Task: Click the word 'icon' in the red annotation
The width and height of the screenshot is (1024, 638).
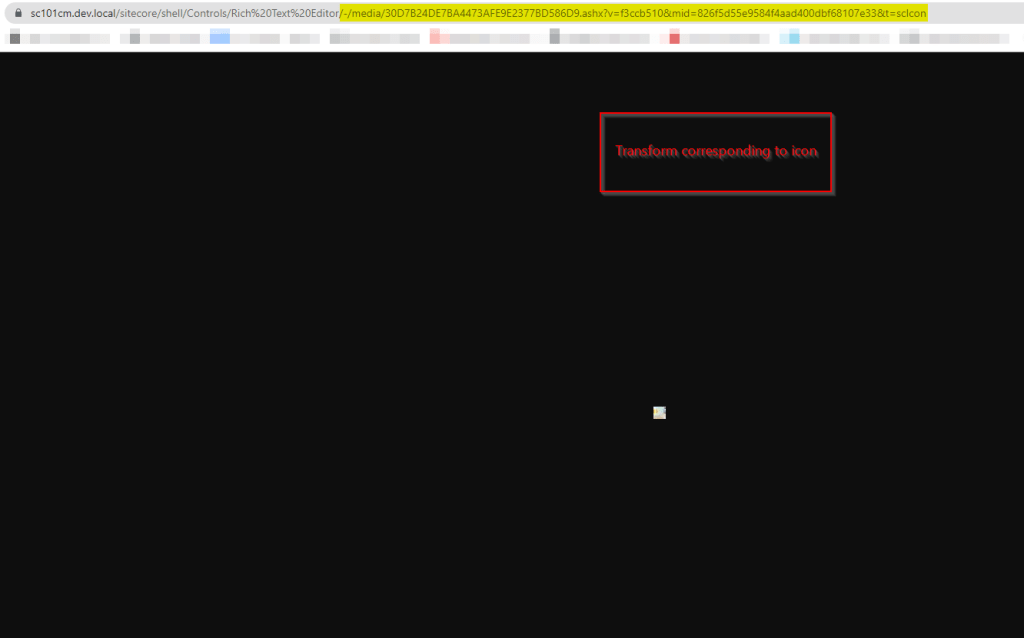Action: tap(804, 152)
